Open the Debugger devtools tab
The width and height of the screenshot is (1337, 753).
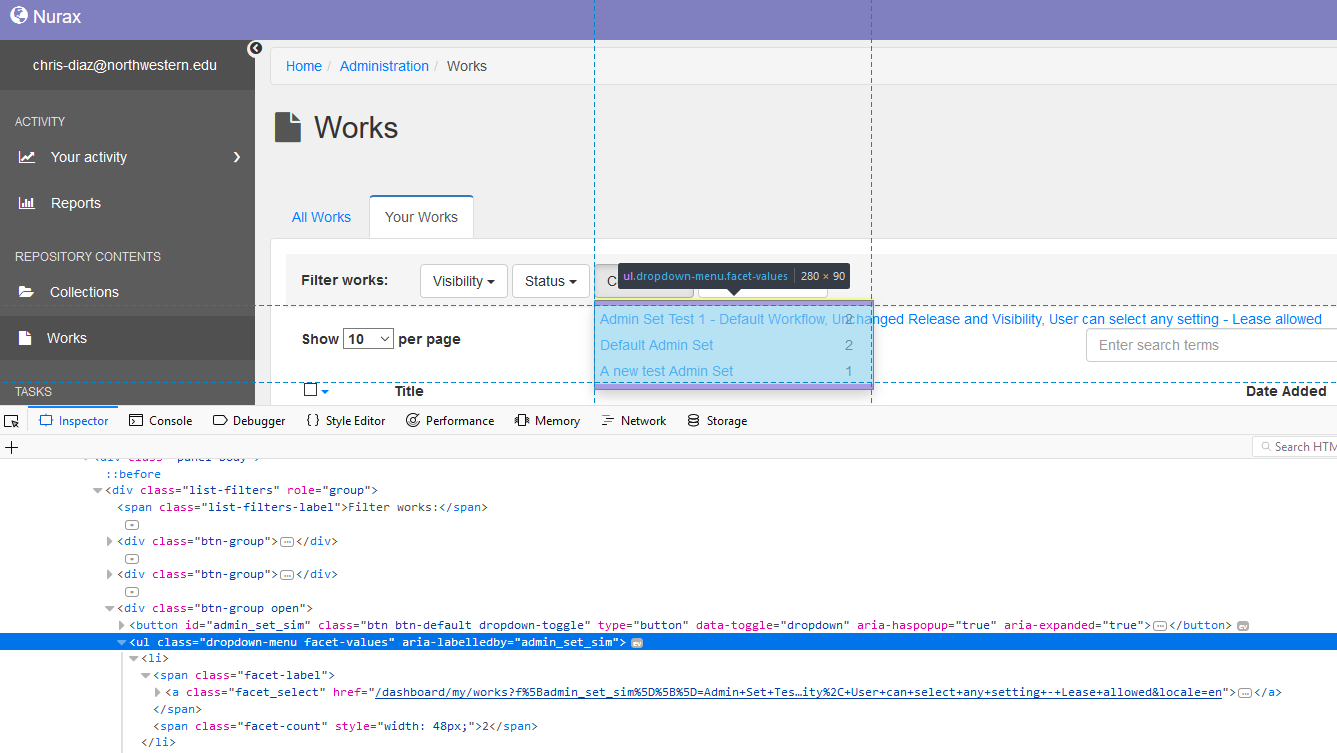click(x=249, y=421)
